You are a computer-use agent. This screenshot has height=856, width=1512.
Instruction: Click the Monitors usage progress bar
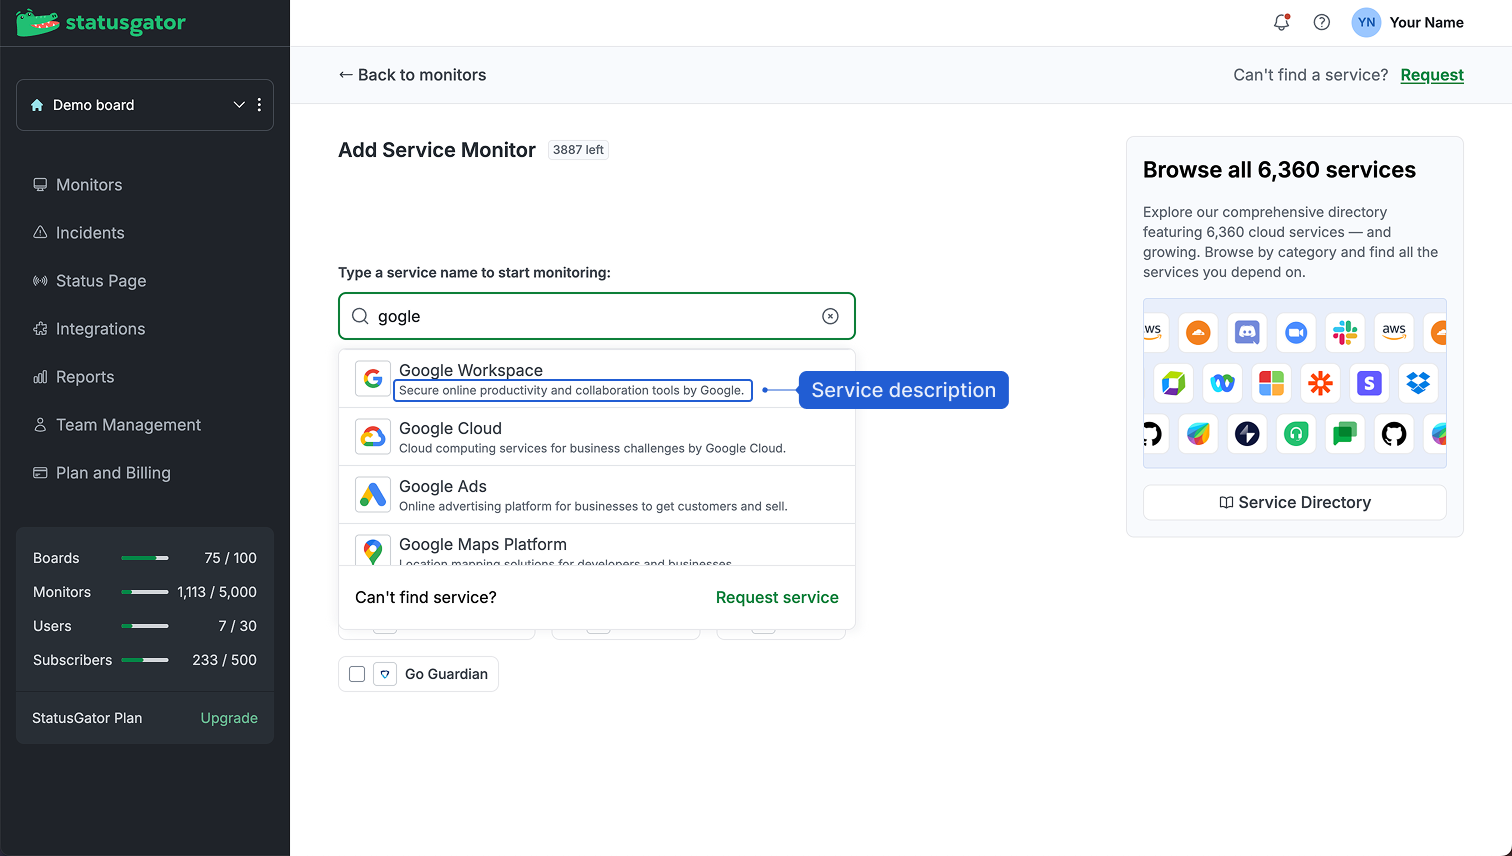[145, 592]
